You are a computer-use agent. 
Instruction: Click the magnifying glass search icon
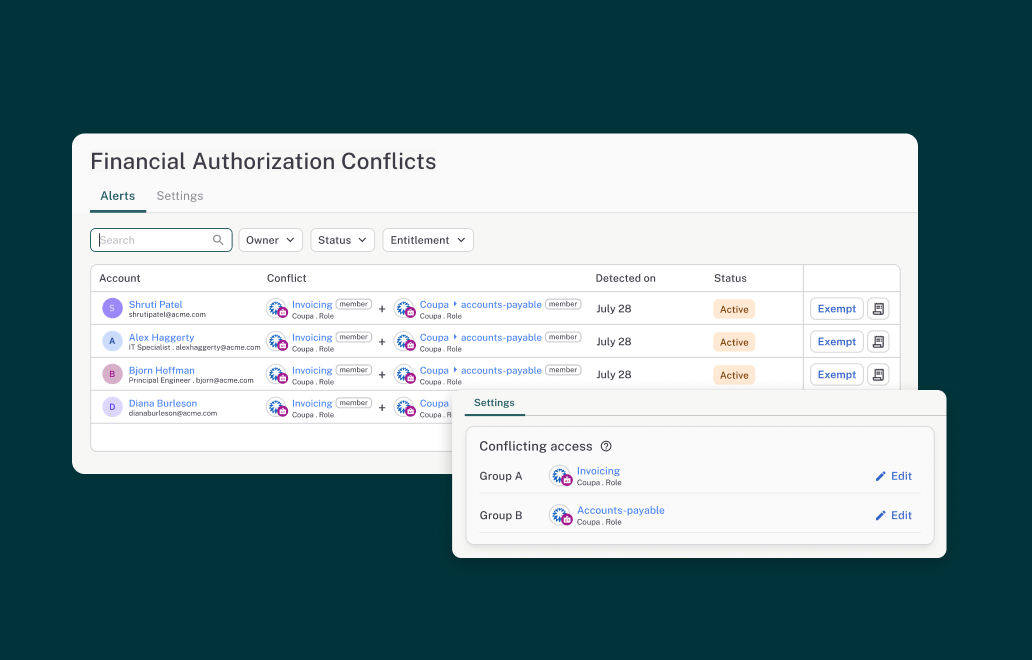[218, 240]
